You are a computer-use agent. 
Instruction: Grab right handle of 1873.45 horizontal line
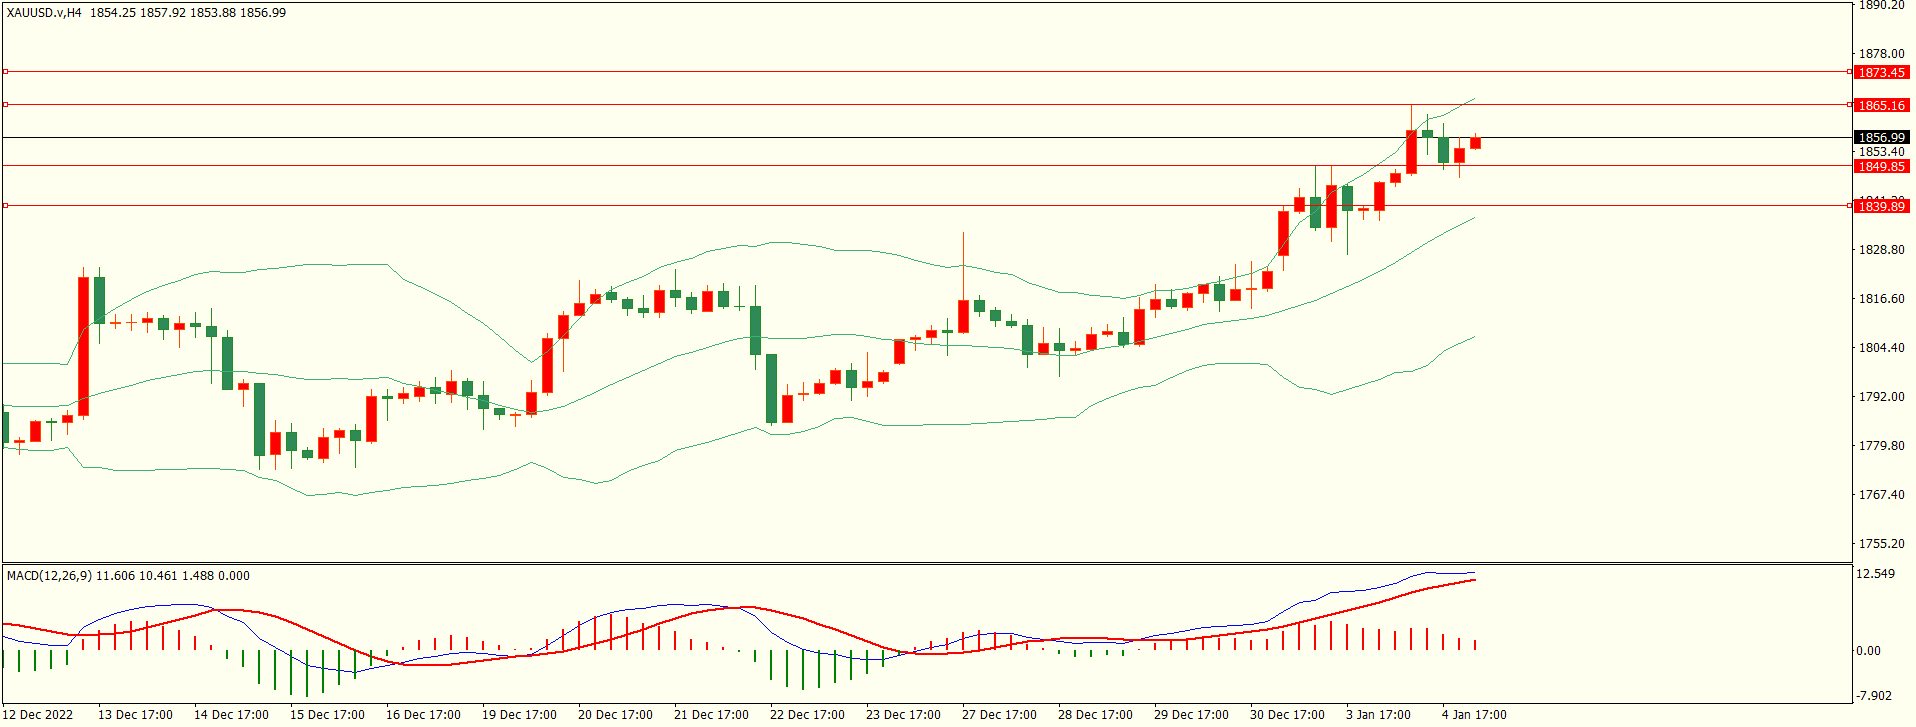[1850, 72]
